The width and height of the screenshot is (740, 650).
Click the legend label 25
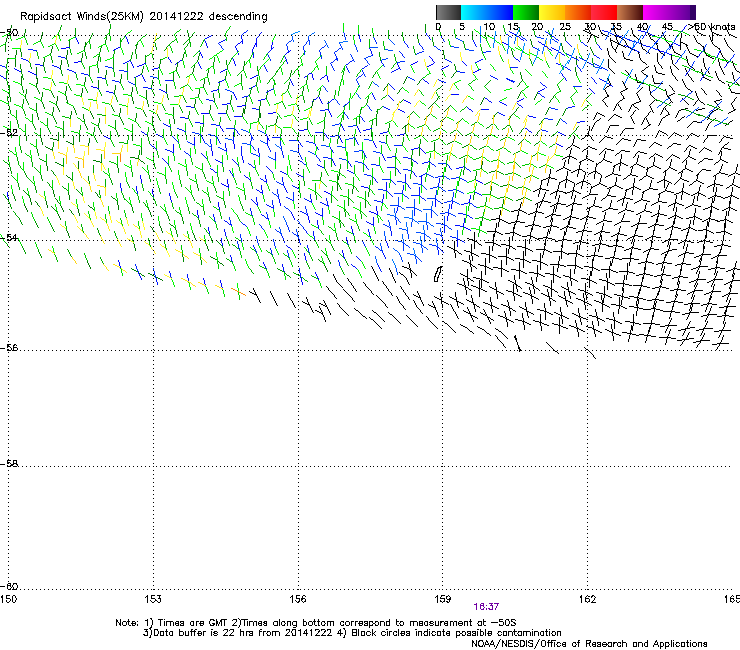pos(564,27)
